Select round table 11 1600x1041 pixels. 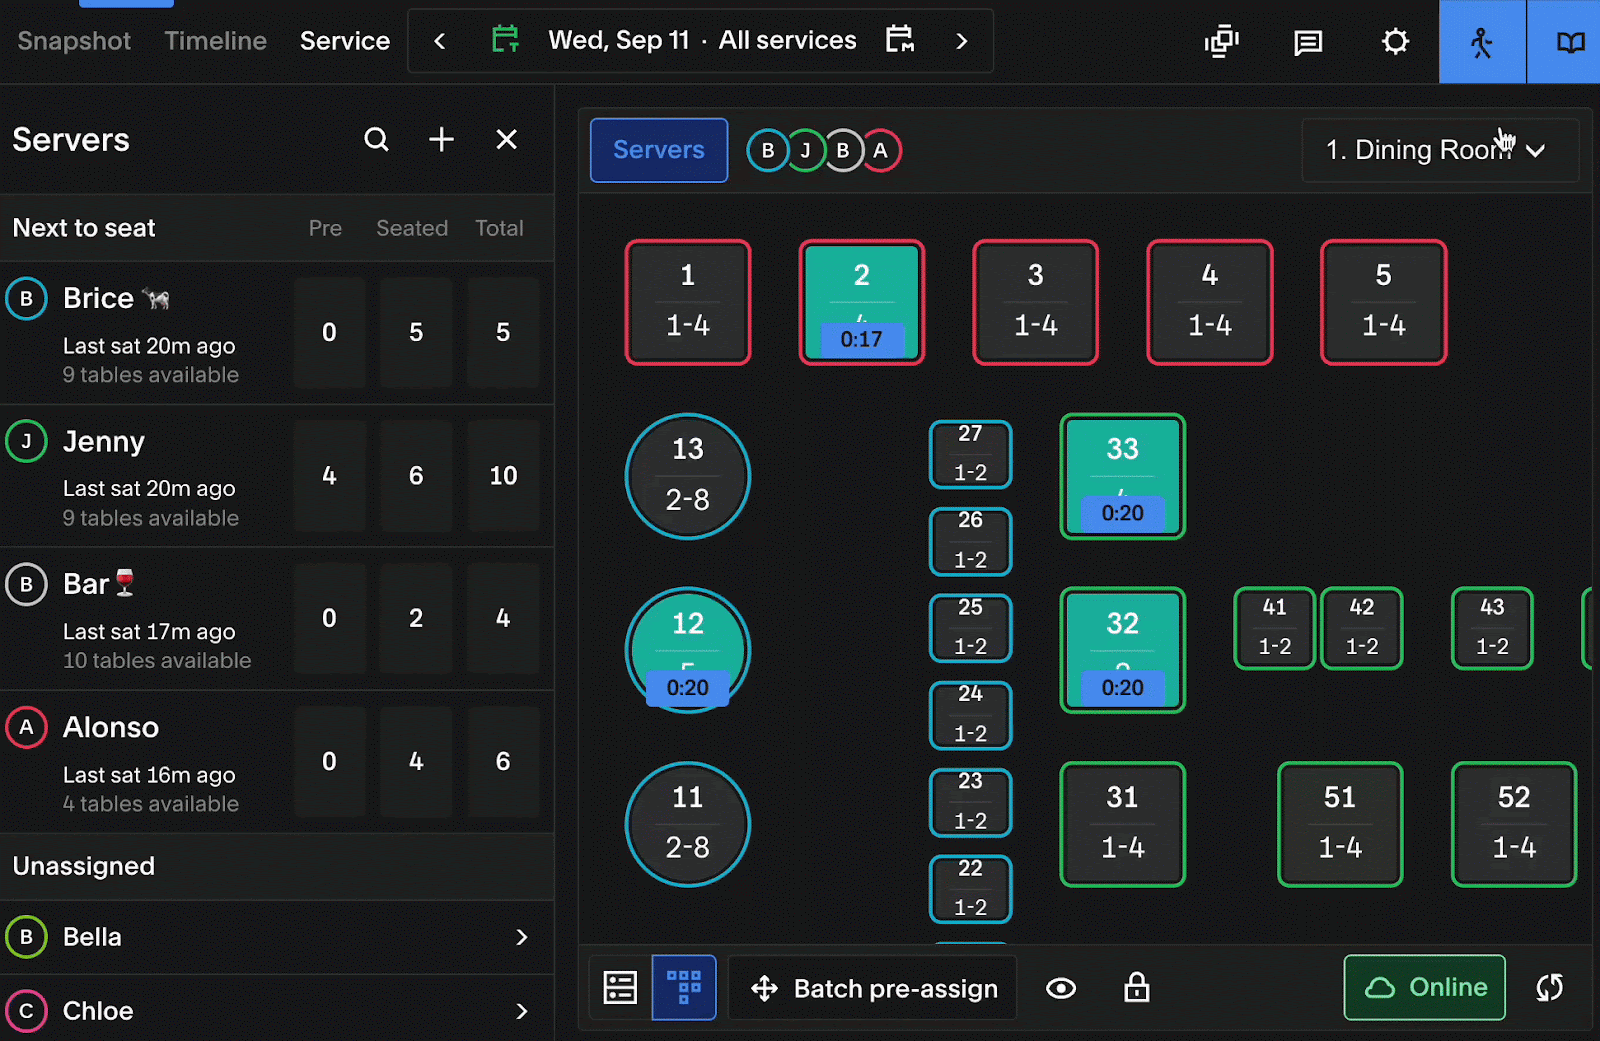coord(688,824)
